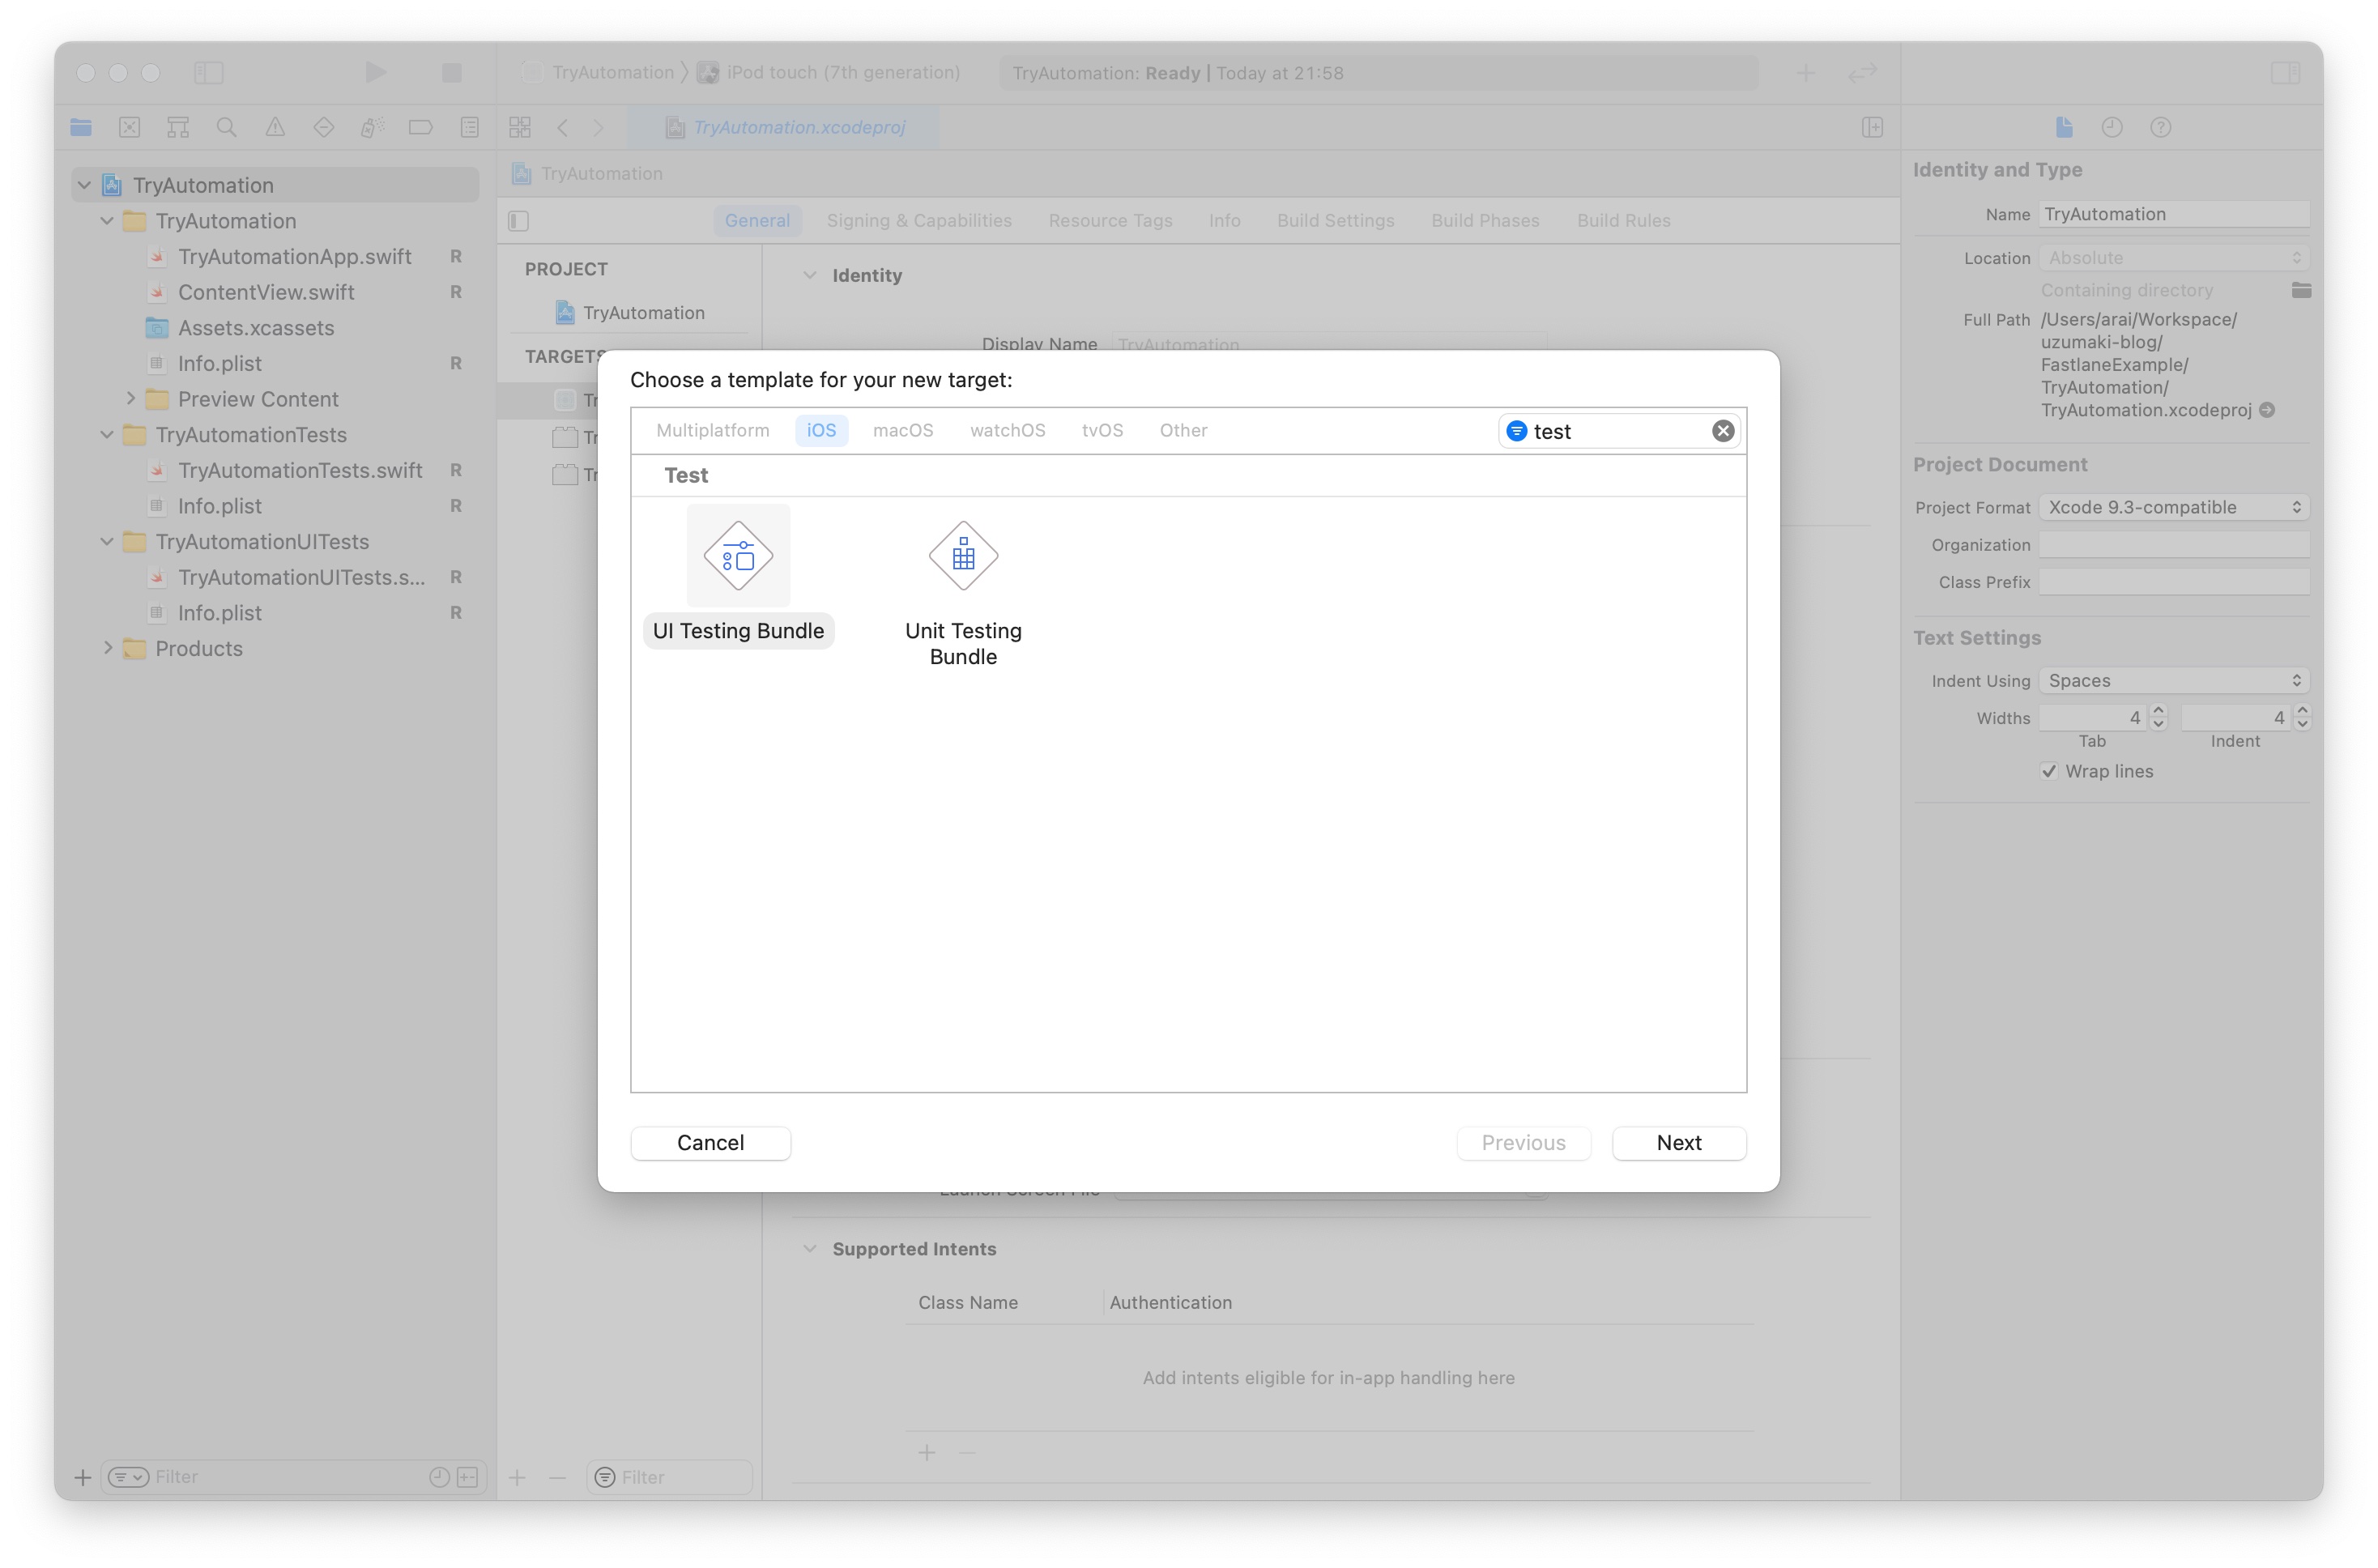Select the UI Testing Bundle template icon
Screen dimensions: 2378x1568
(738, 556)
